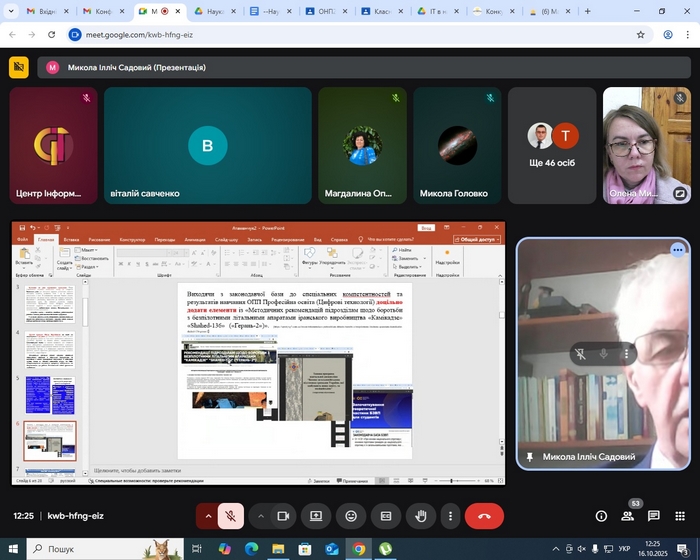
Task: Toggle closed captions button
Action: (386, 516)
